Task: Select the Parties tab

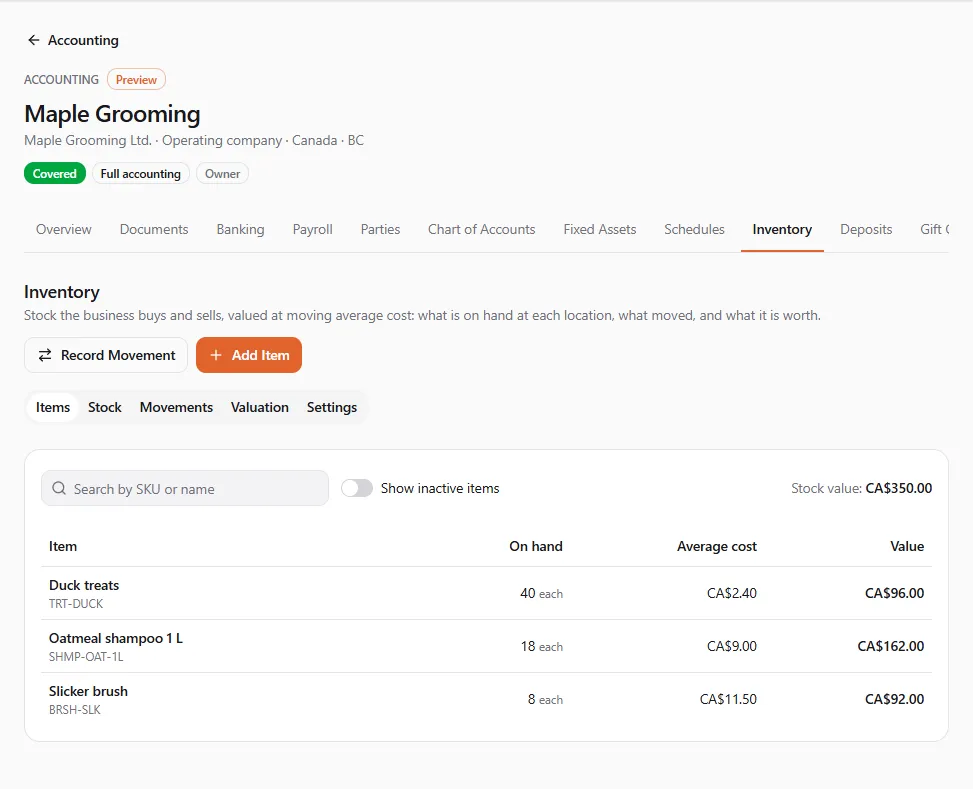Action: tap(380, 230)
